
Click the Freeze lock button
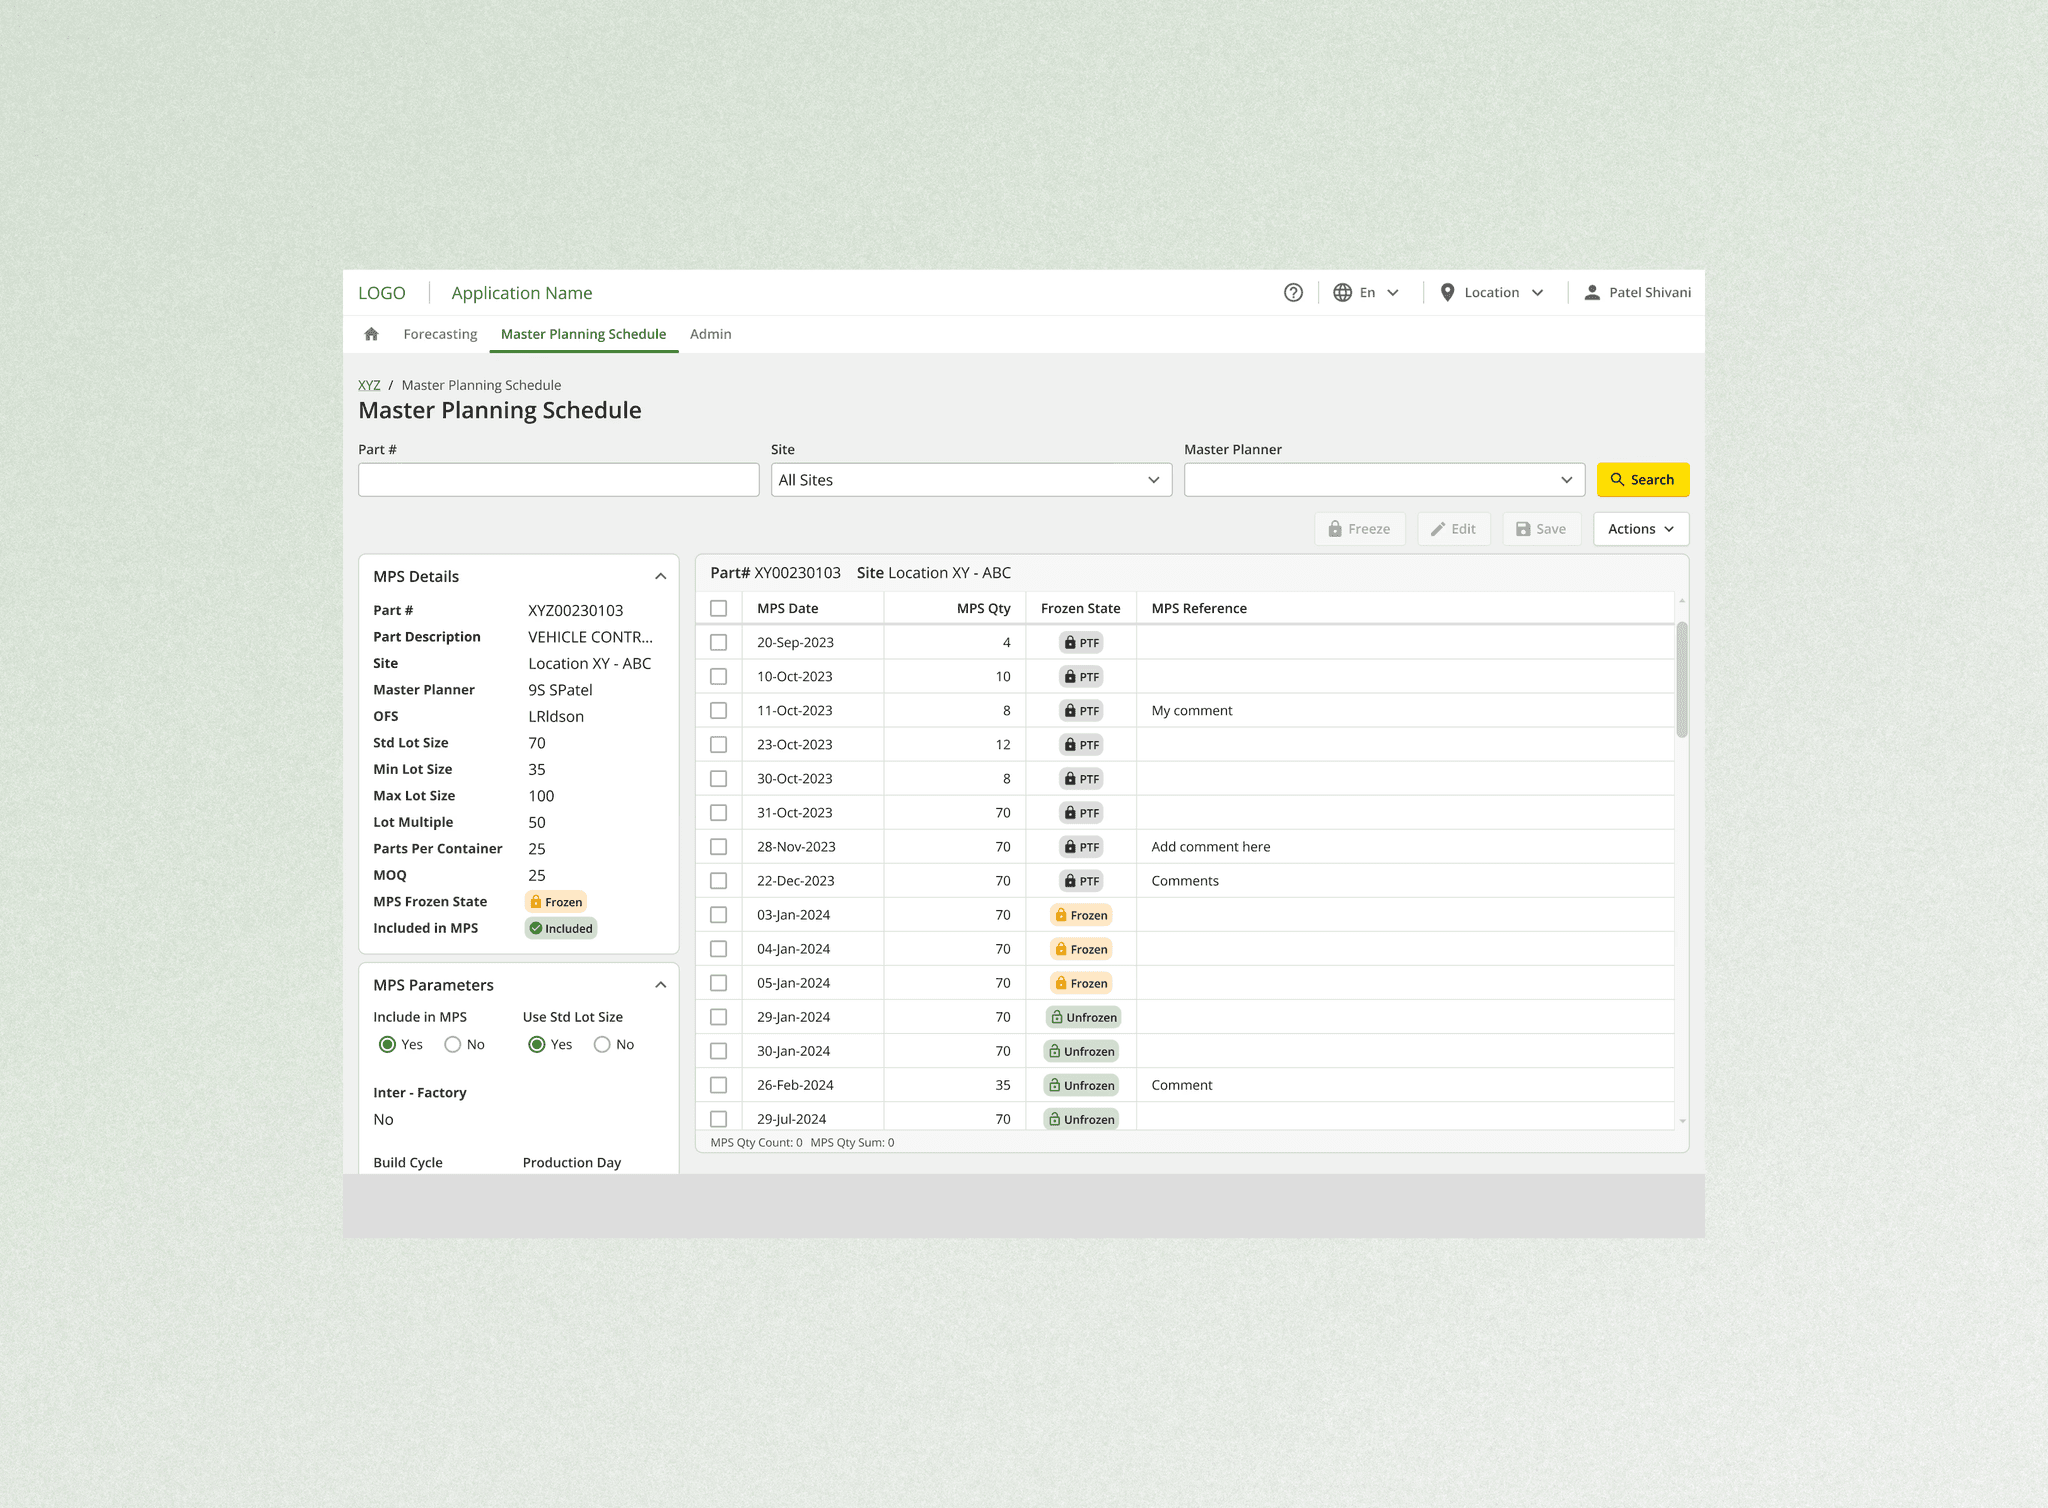click(1359, 529)
